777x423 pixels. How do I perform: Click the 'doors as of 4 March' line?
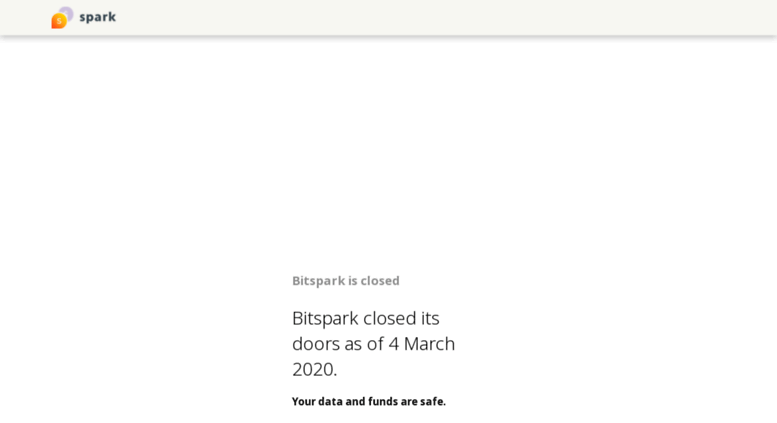click(373, 344)
